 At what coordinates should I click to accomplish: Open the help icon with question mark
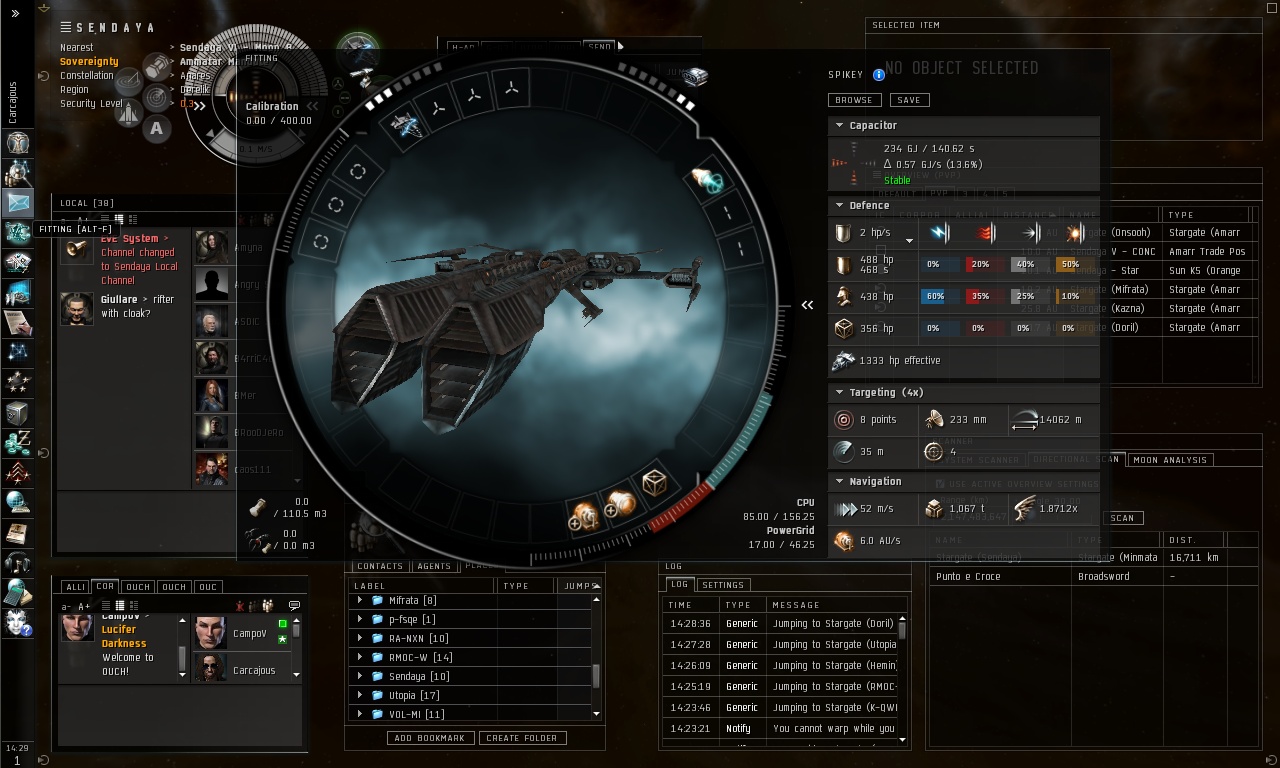(18, 622)
